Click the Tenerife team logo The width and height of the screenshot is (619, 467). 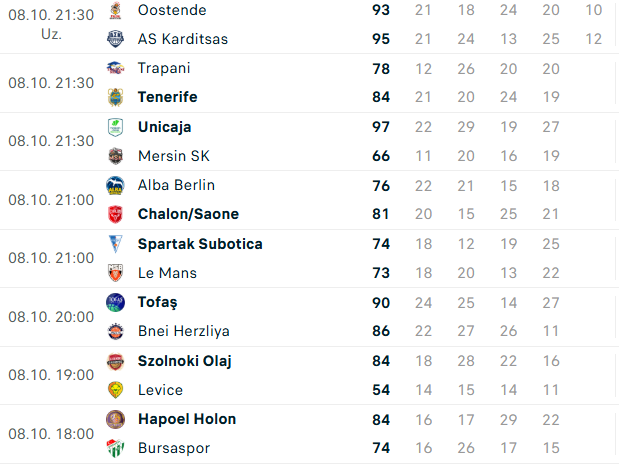pos(116,97)
